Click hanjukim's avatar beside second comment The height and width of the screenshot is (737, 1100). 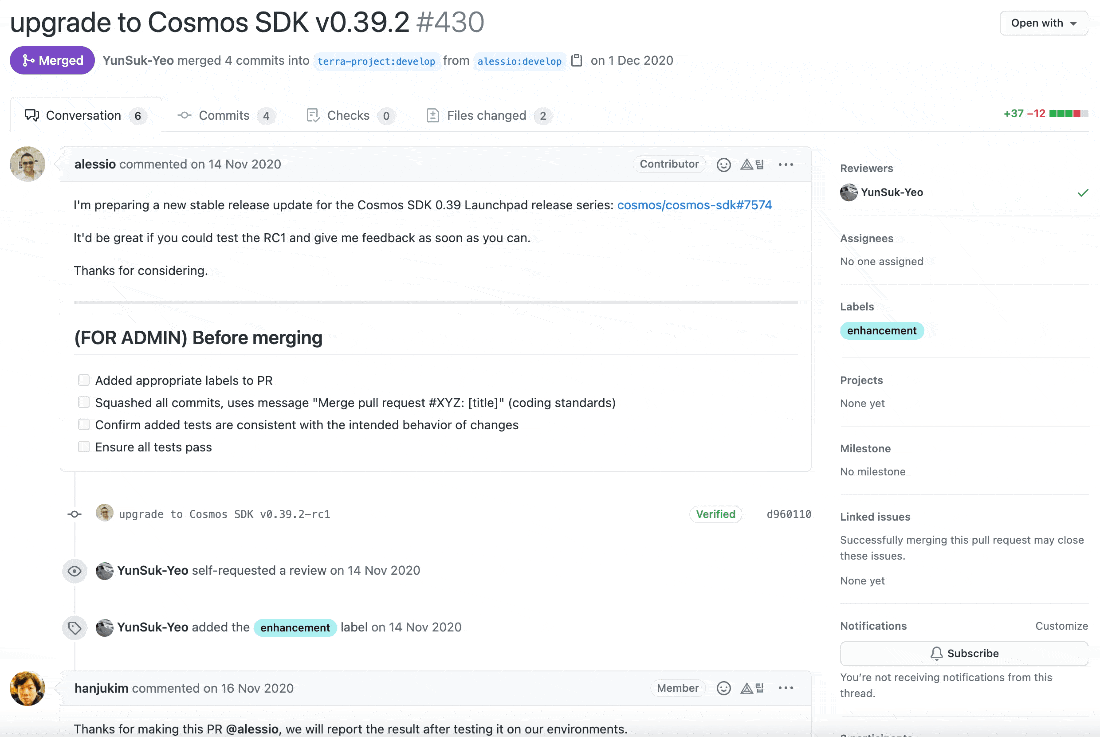click(27, 689)
